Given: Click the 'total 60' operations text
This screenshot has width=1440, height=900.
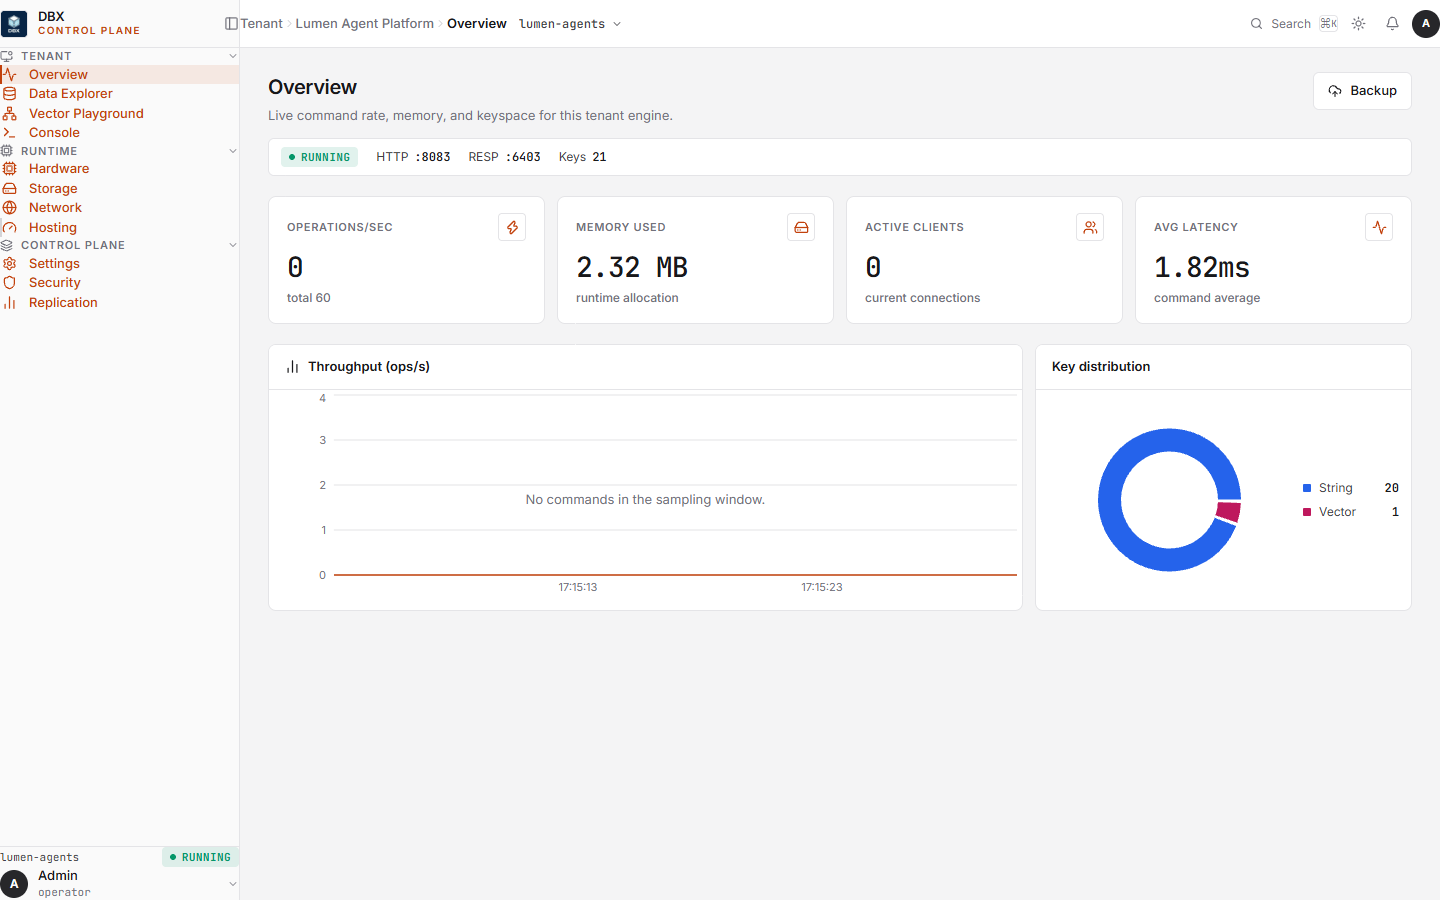Looking at the screenshot, I should 309,298.
